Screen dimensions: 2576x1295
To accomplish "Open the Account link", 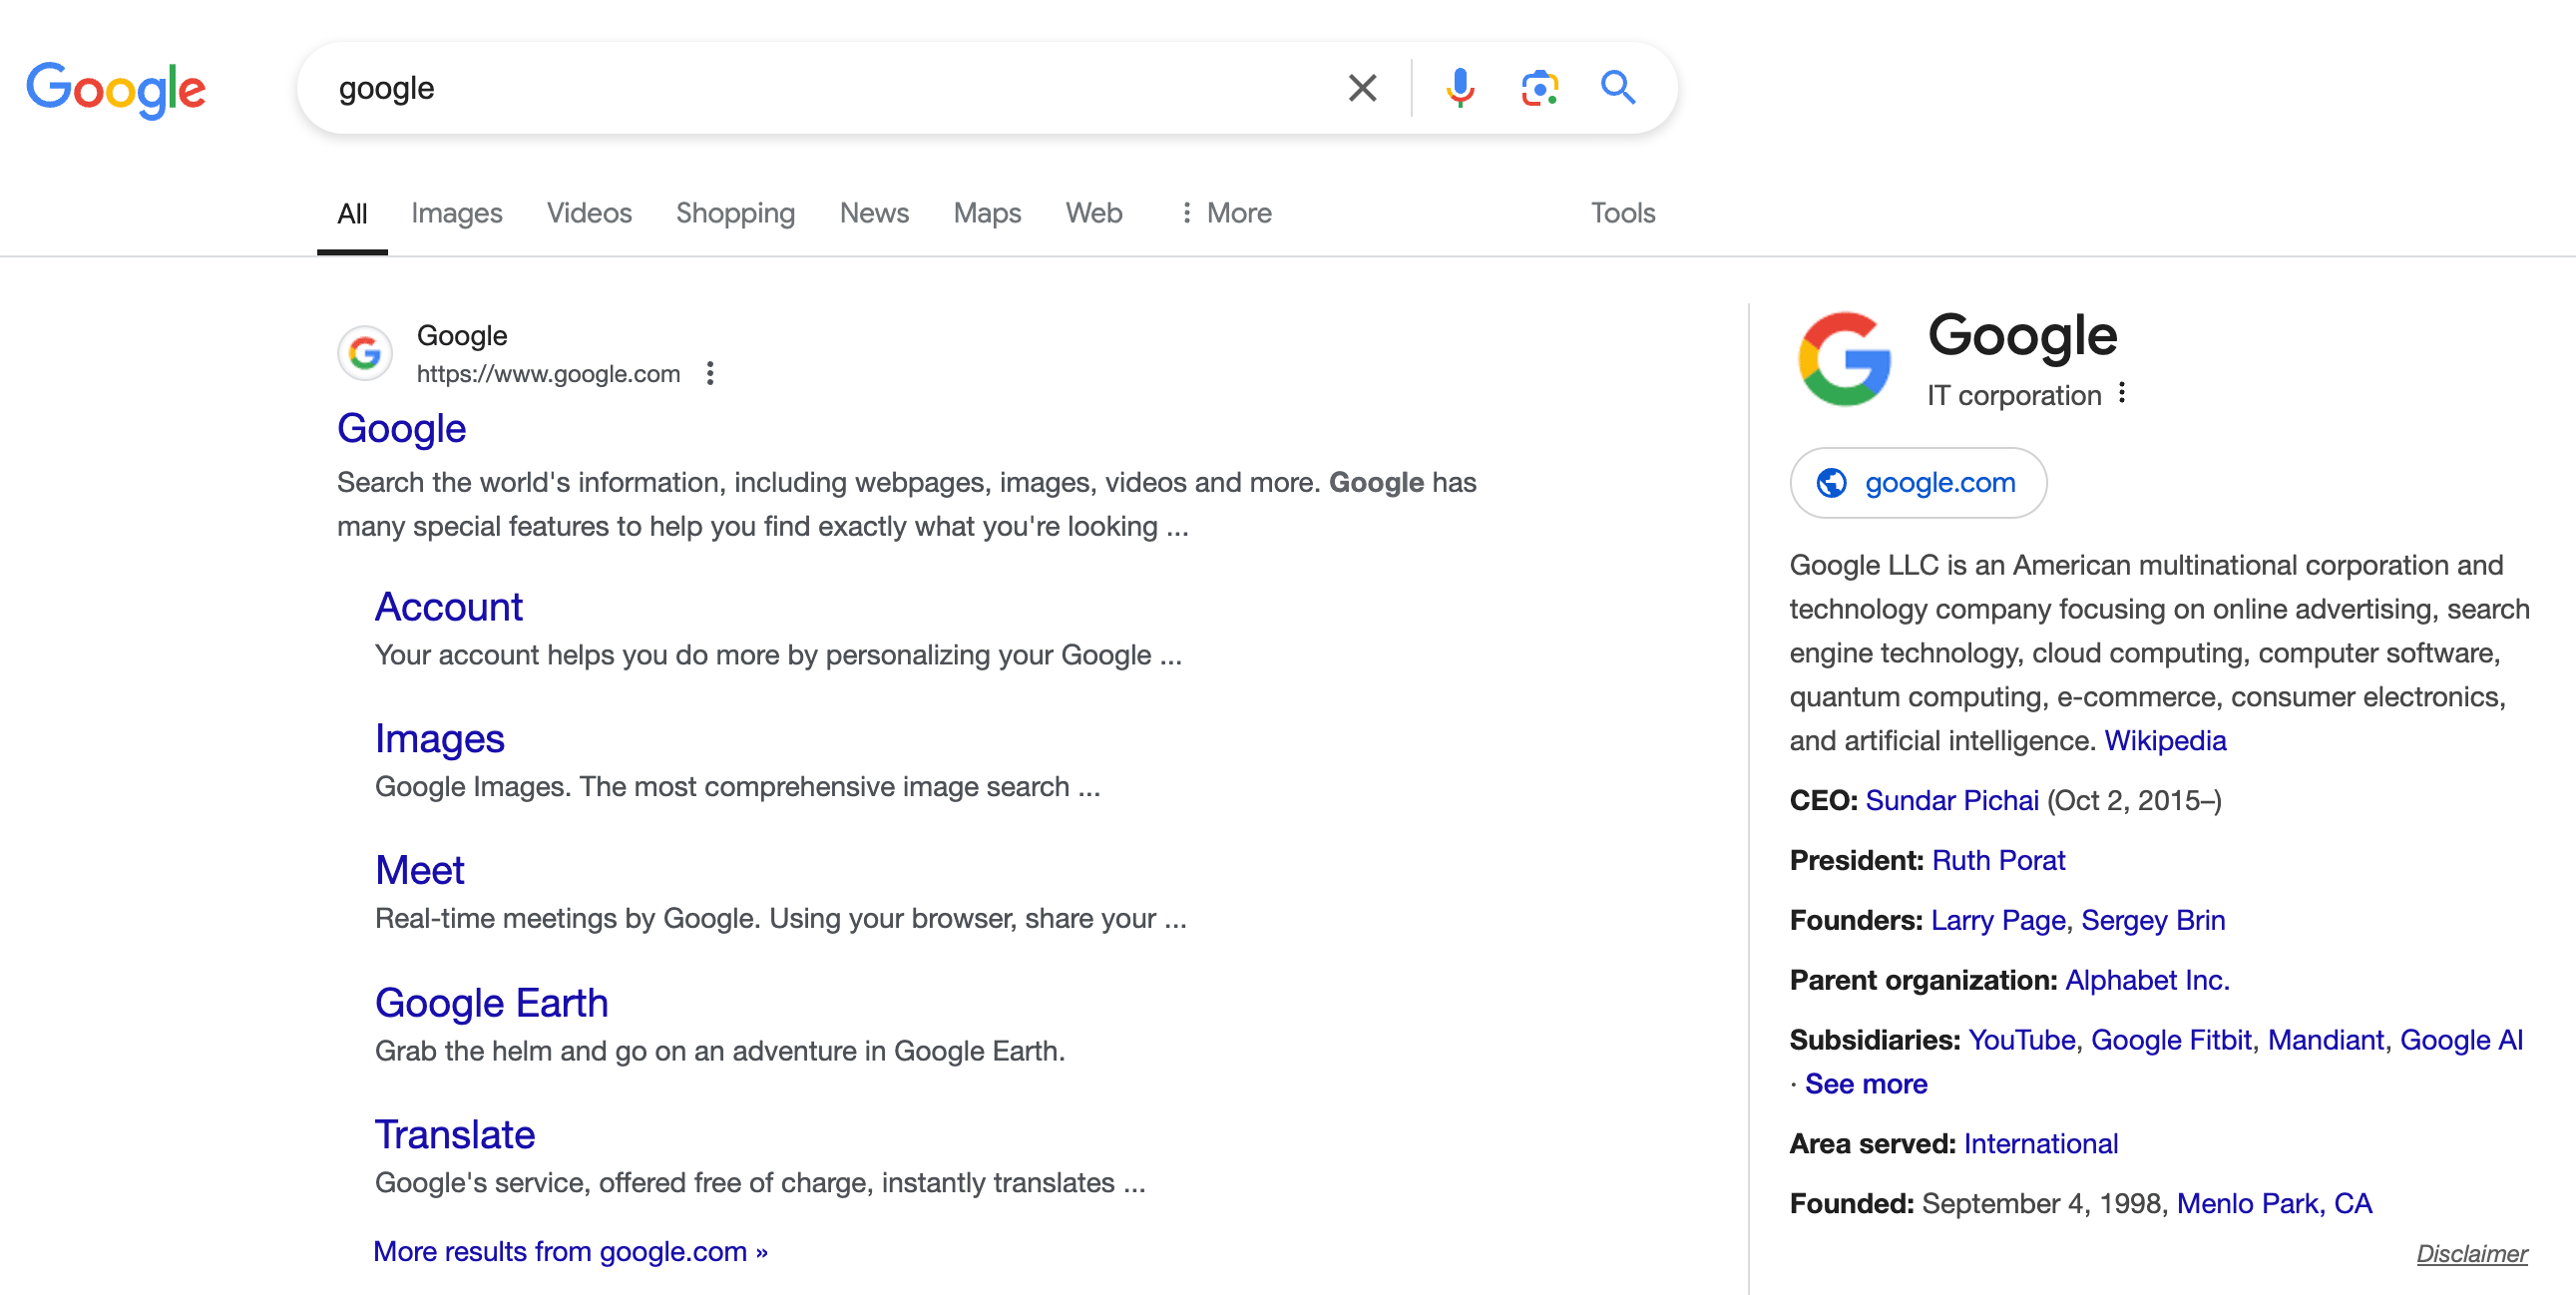I will pos(448,606).
